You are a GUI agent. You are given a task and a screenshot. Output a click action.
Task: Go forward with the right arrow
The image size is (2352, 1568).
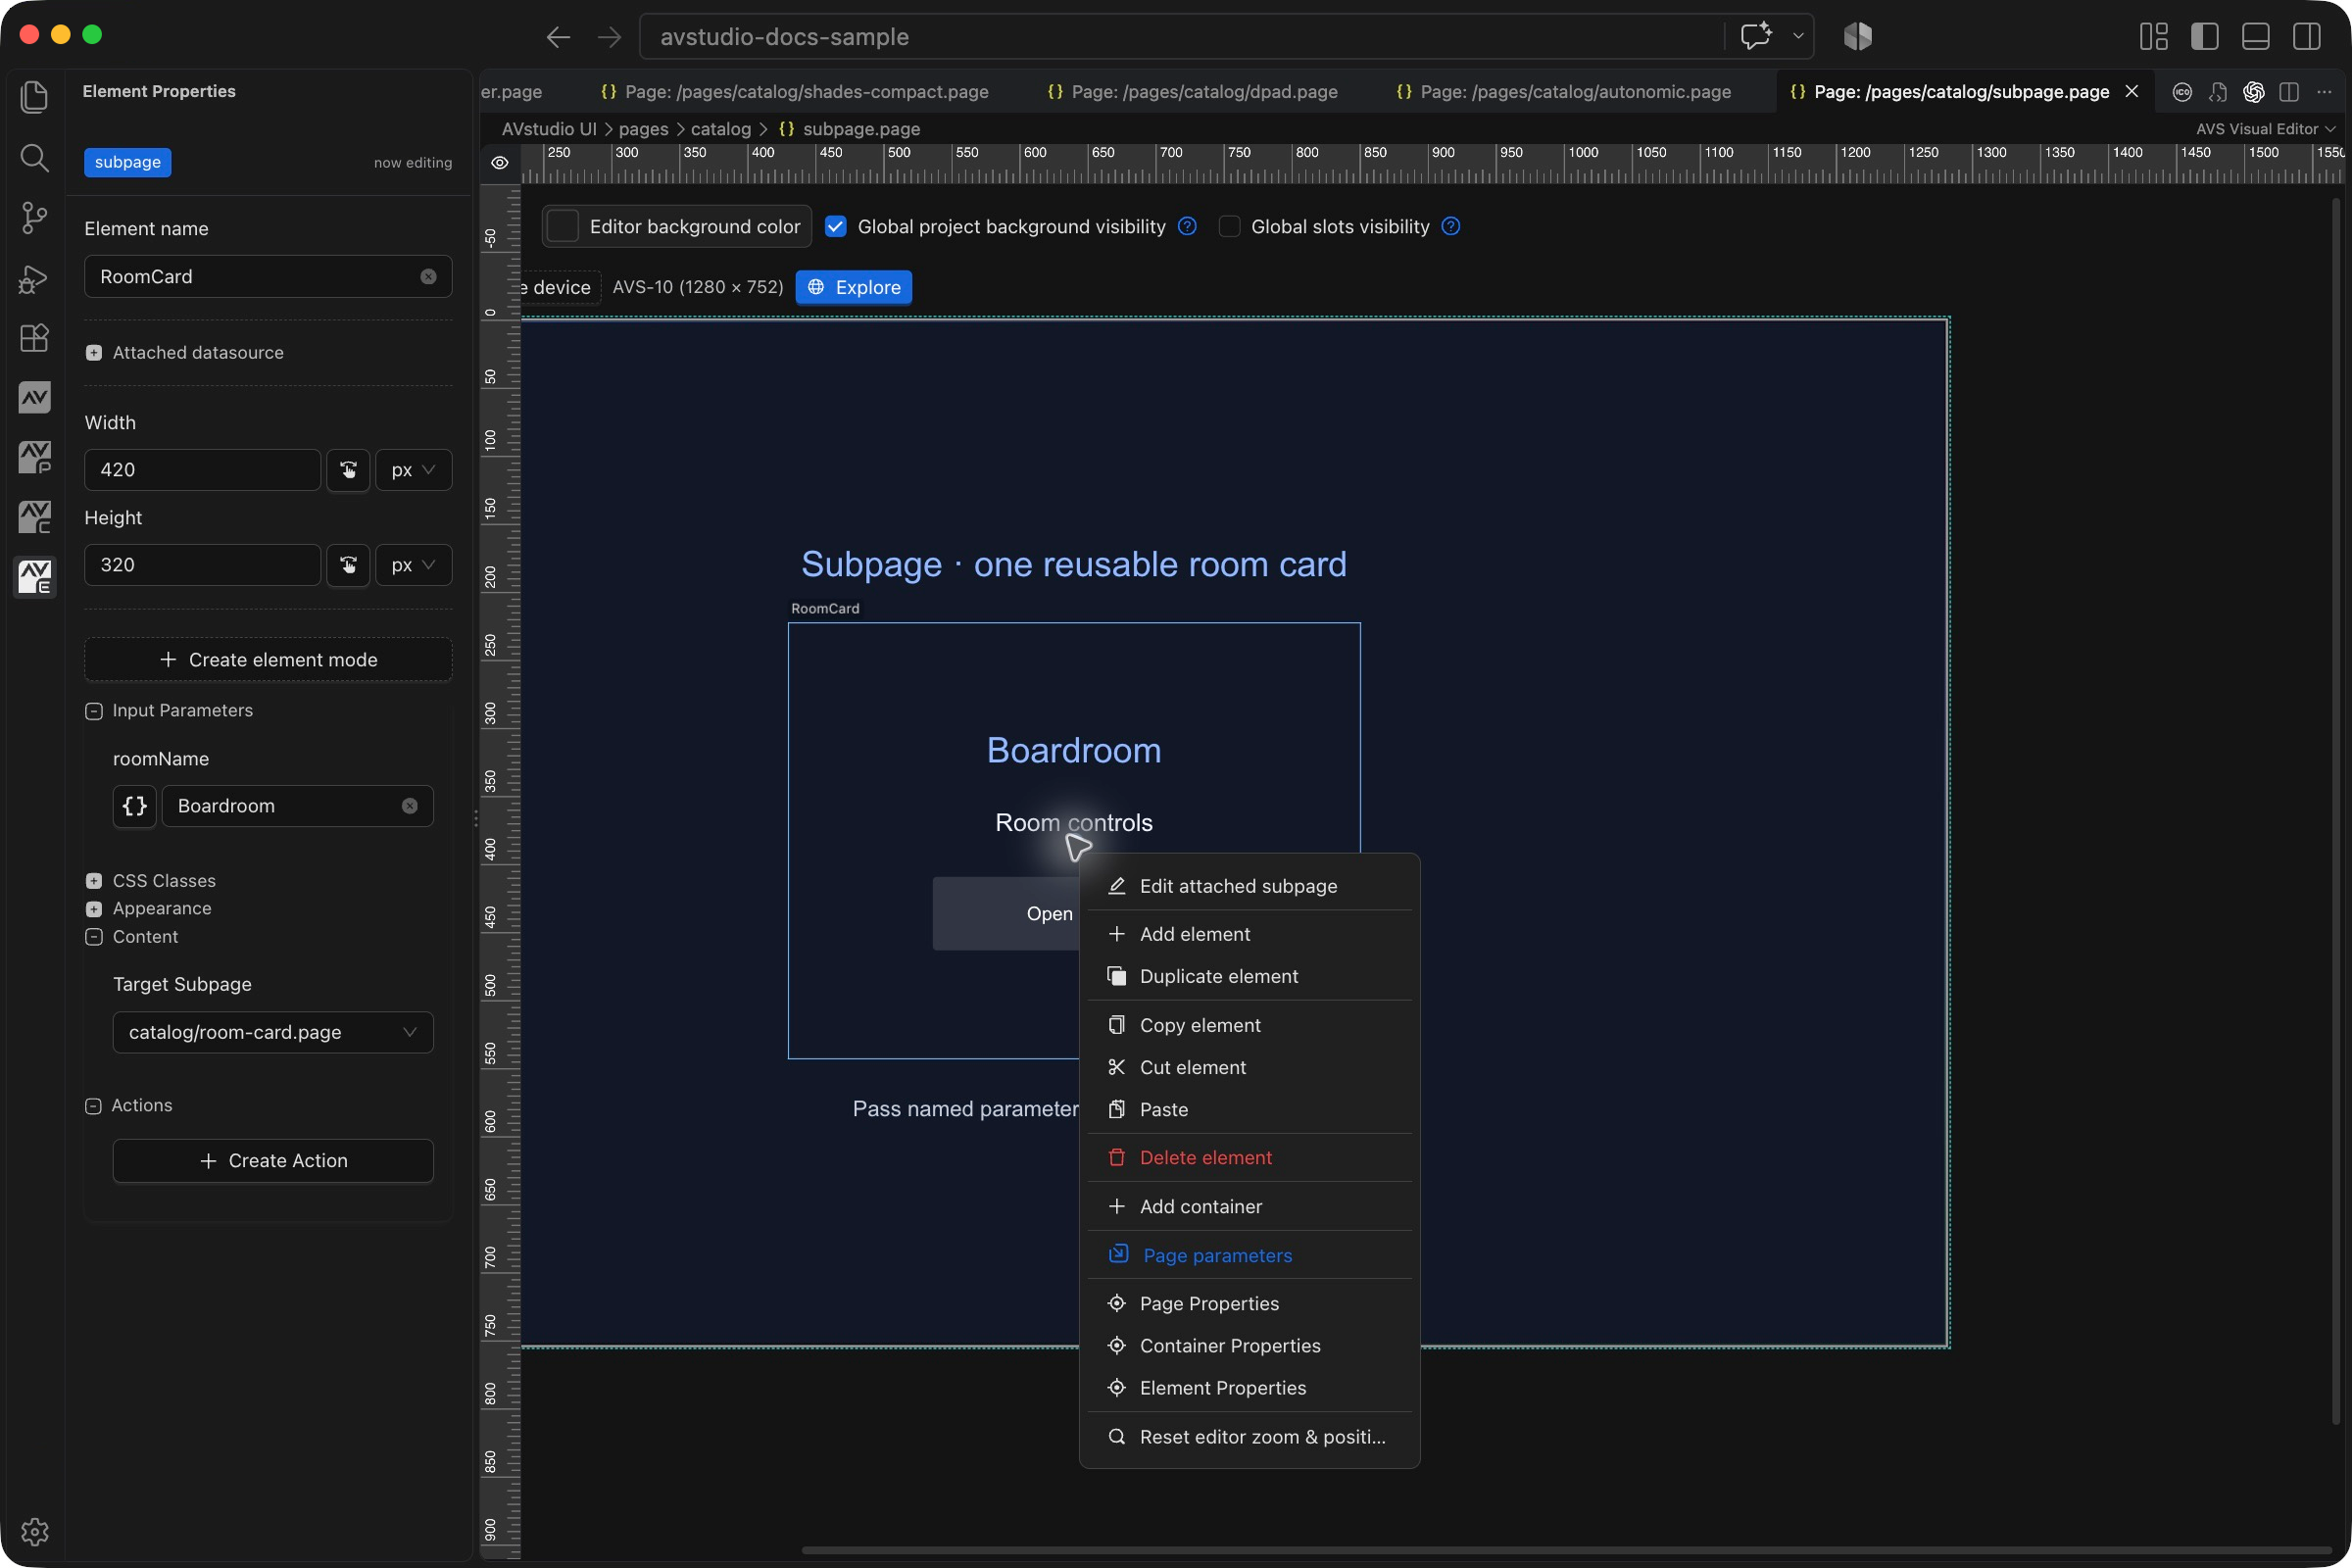(609, 37)
